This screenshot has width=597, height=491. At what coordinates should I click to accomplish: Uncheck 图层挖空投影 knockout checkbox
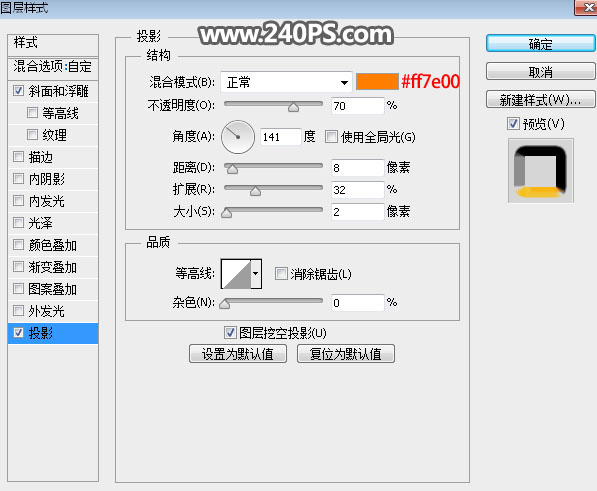[x=230, y=333]
